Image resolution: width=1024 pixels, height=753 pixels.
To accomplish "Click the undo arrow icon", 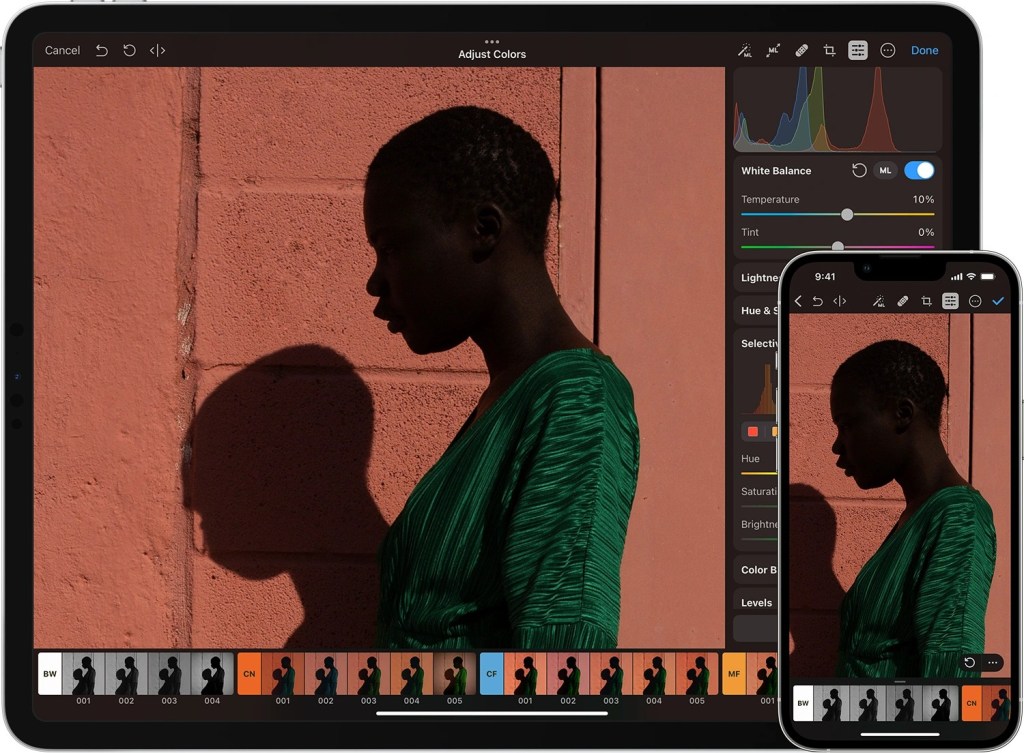I will (103, 50).
